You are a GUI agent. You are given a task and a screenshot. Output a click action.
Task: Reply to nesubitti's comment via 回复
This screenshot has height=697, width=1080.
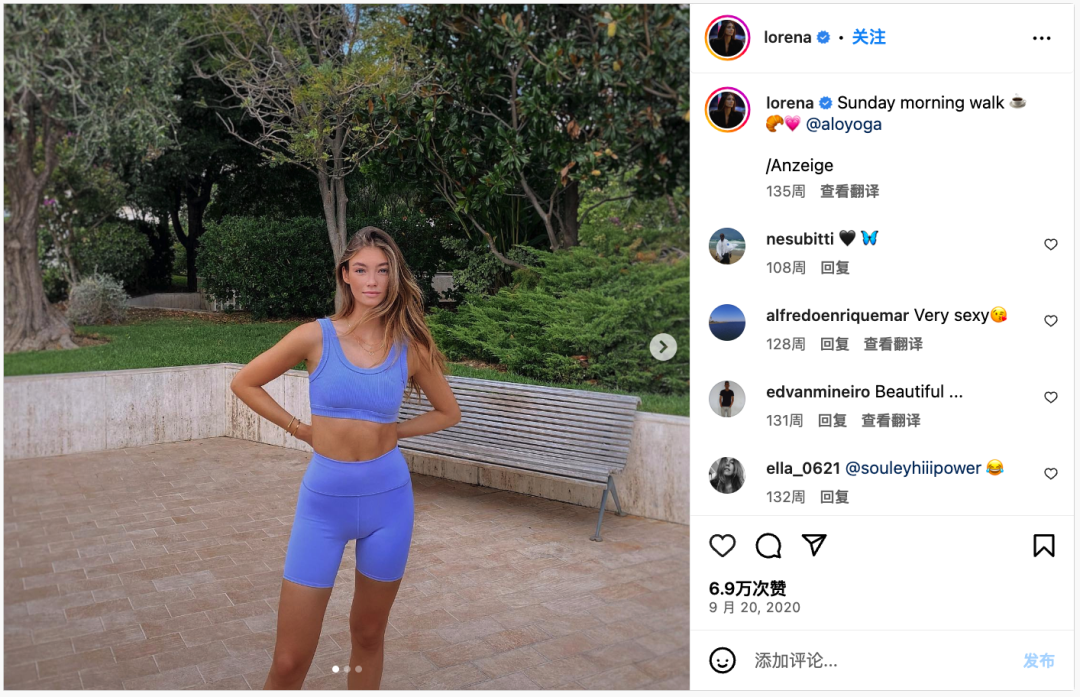pos(835,267)
